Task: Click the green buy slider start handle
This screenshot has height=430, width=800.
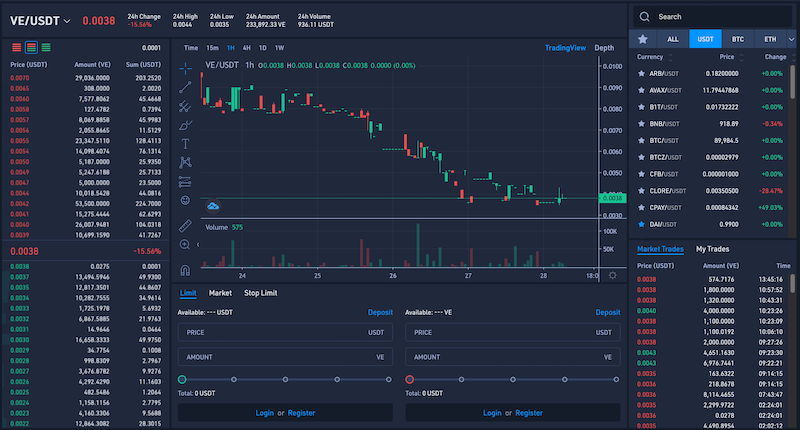Action: pos(182,380)
